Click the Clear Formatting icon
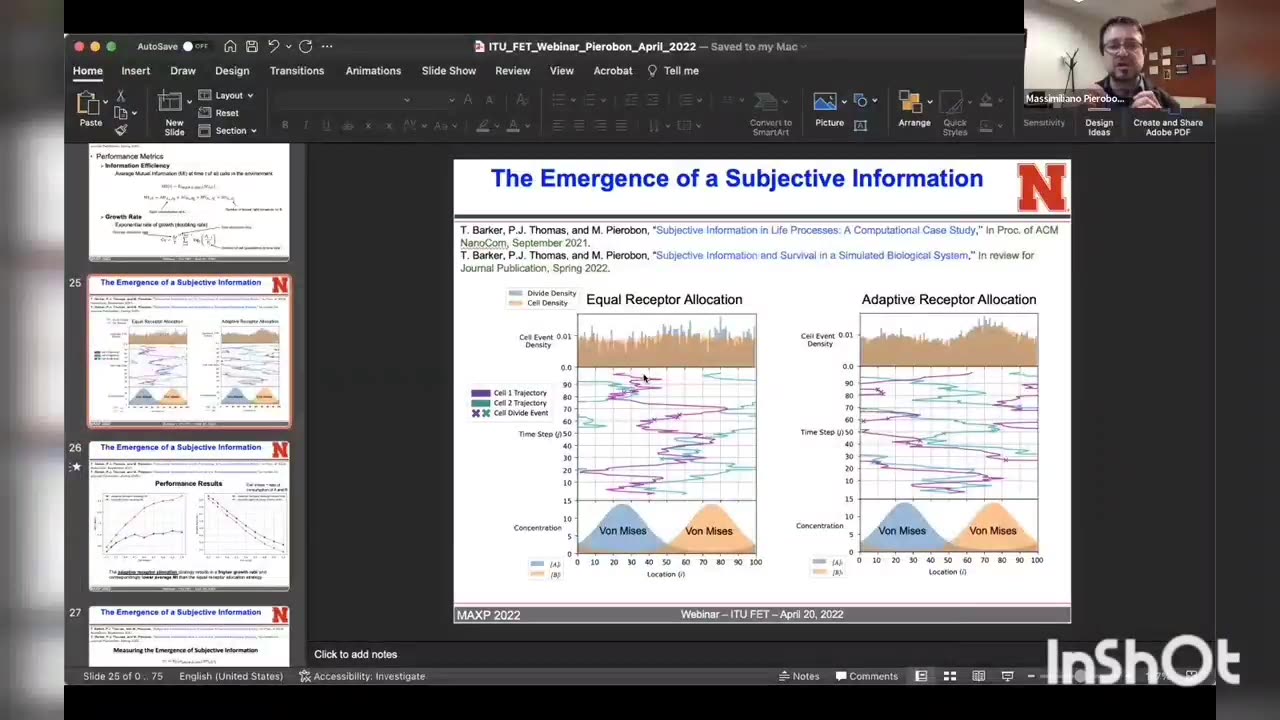Viewport: 1280px width, 720px height. [x=521, y=99]
